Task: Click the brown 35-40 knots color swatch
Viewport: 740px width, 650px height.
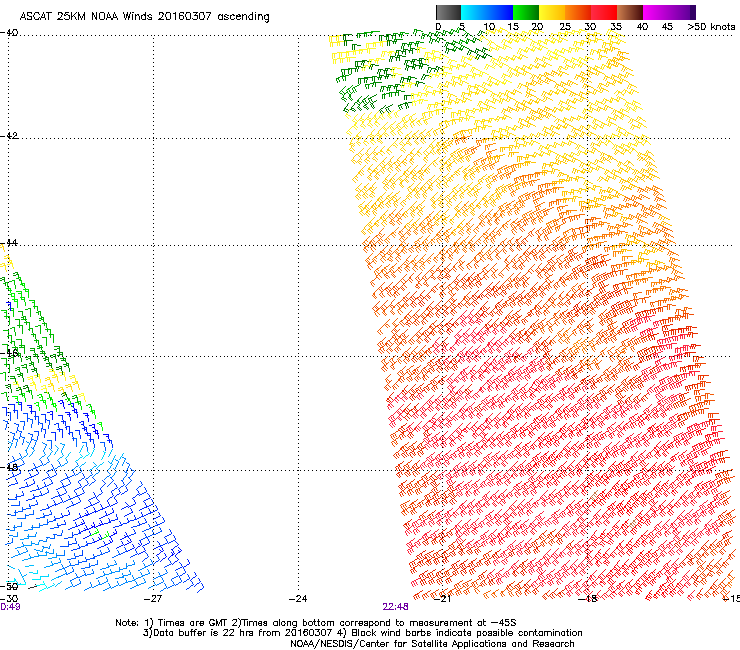Action: coord(630,12)
